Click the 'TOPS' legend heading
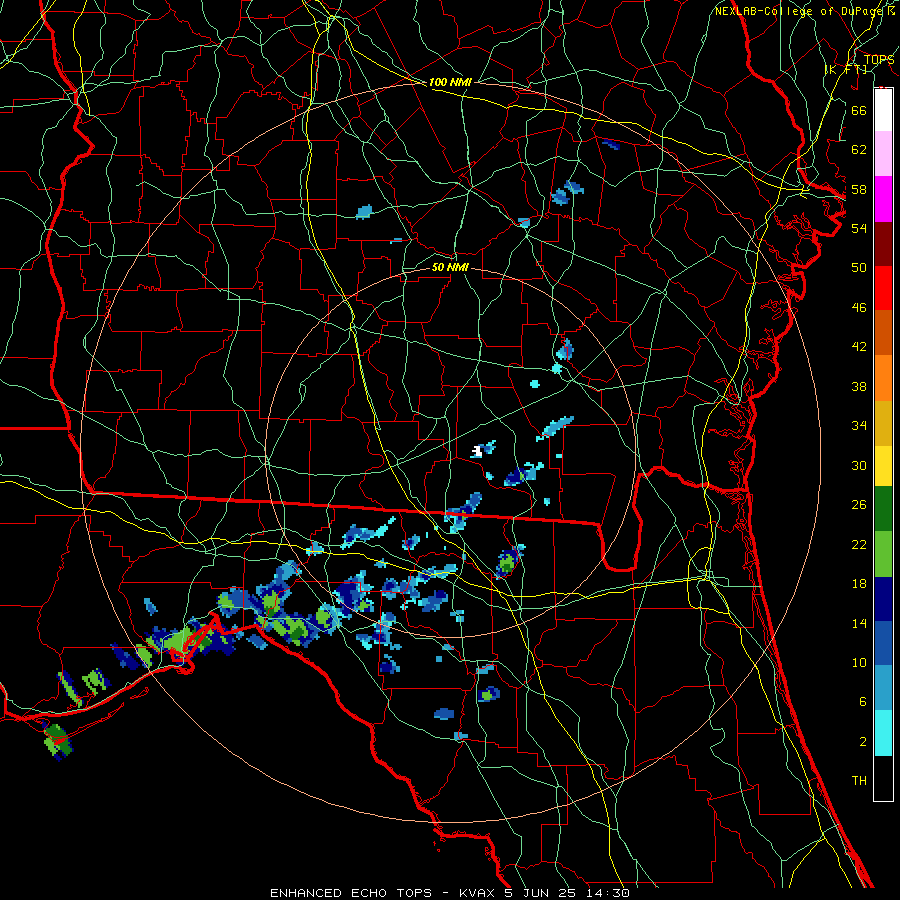The width and height of the screenshot is (900, 900). [x=879, y=59]
